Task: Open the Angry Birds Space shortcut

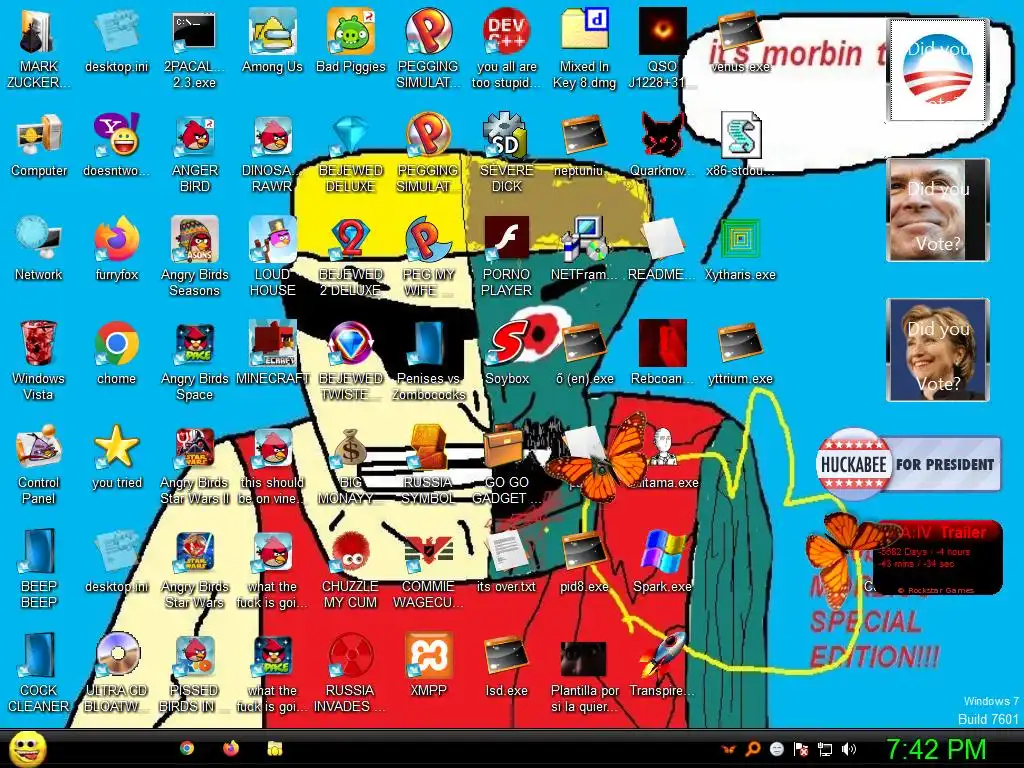Action: point(195,360)
